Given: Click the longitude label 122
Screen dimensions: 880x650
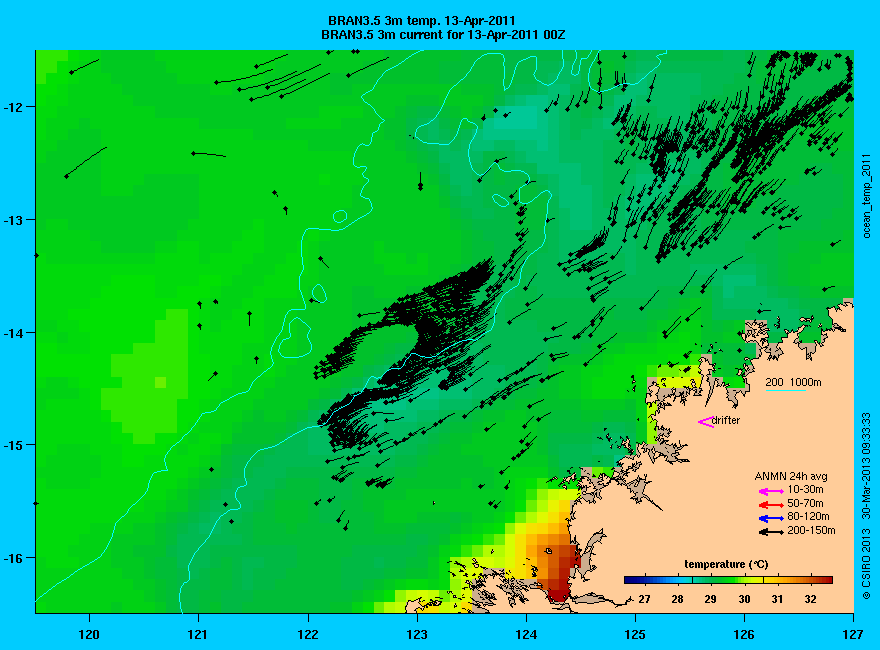Looking at the screenshot, I should click(x=308, y=634).
